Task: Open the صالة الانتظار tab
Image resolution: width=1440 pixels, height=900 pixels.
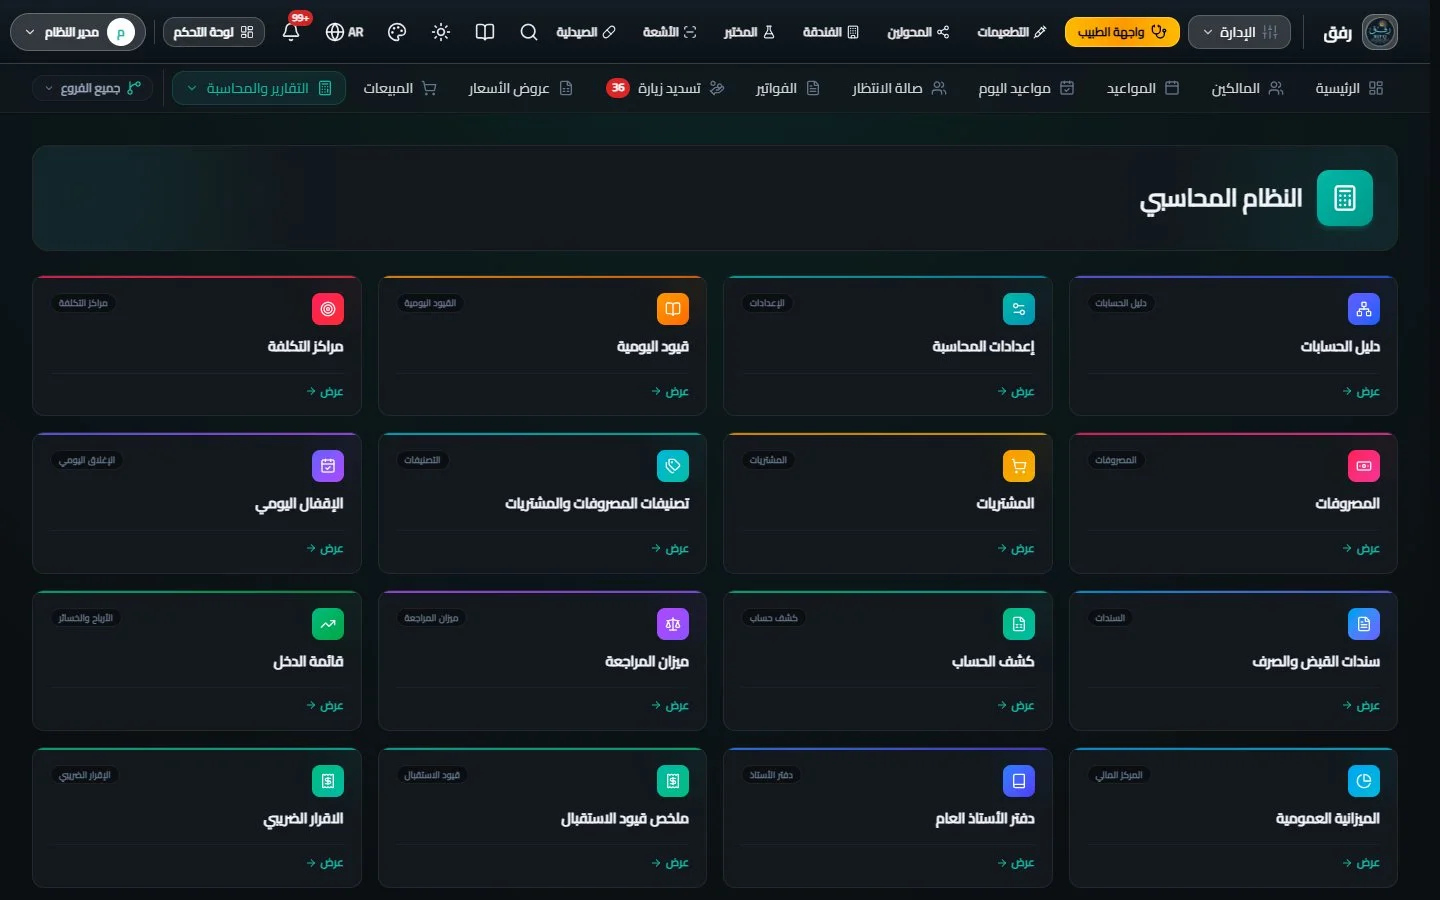Action: click(899, 88)
